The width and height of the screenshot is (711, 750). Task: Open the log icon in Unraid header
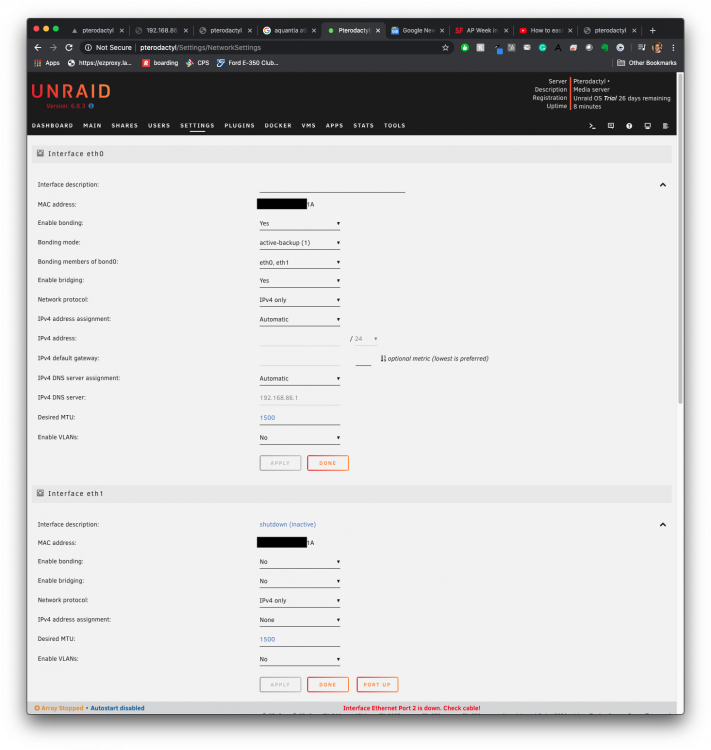(x=666, y=126)
